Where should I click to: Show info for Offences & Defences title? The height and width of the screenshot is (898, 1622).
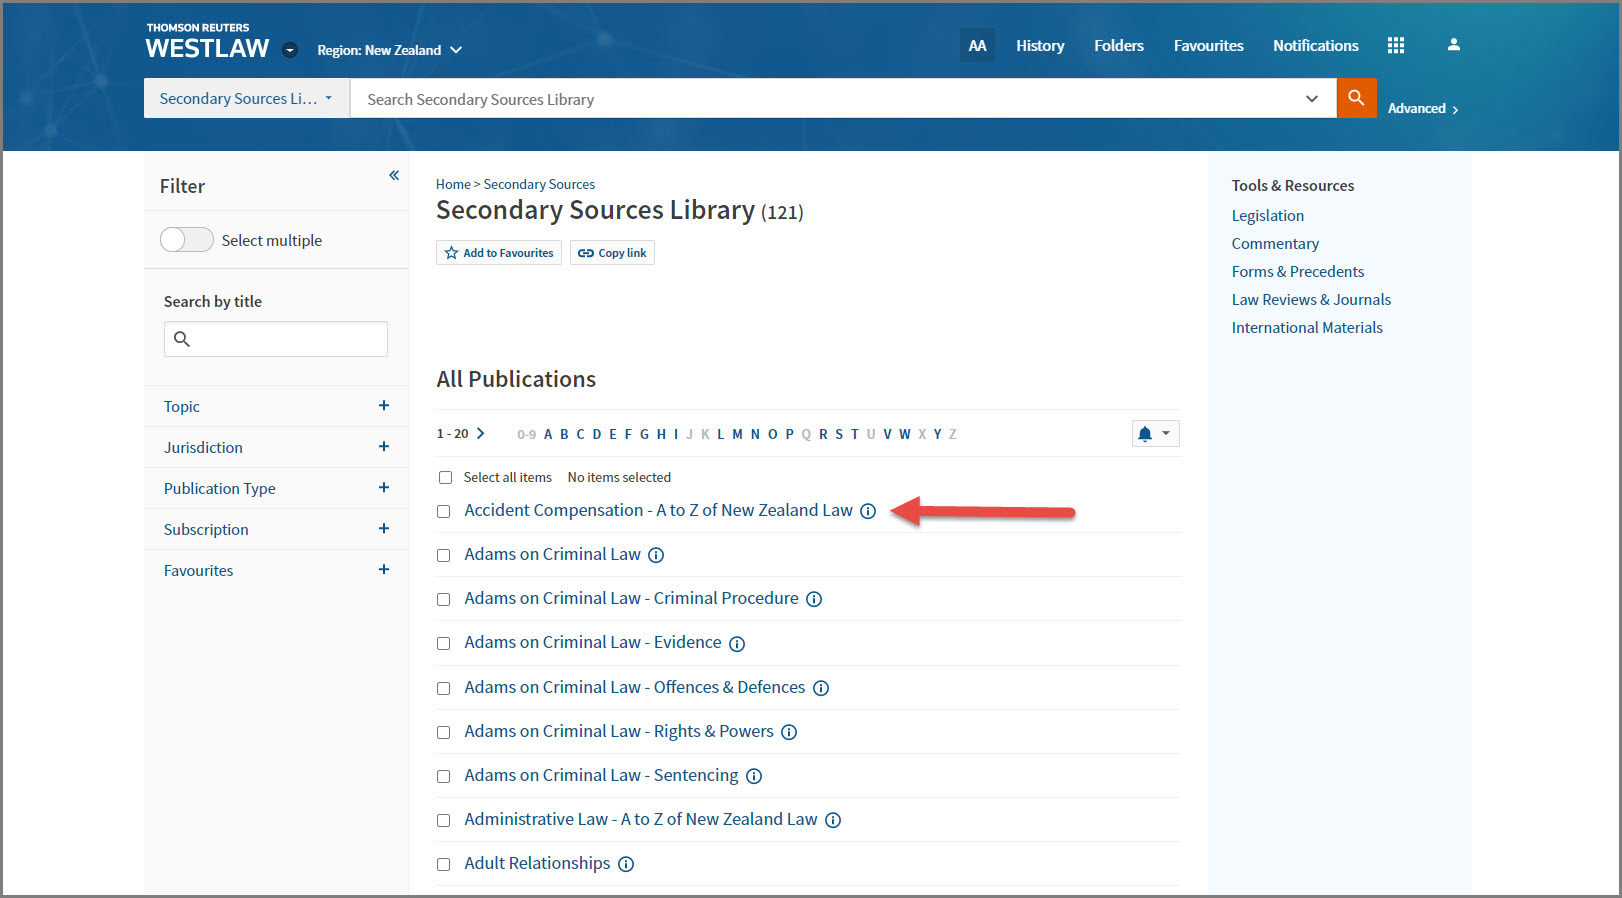(x=821, y=688)
